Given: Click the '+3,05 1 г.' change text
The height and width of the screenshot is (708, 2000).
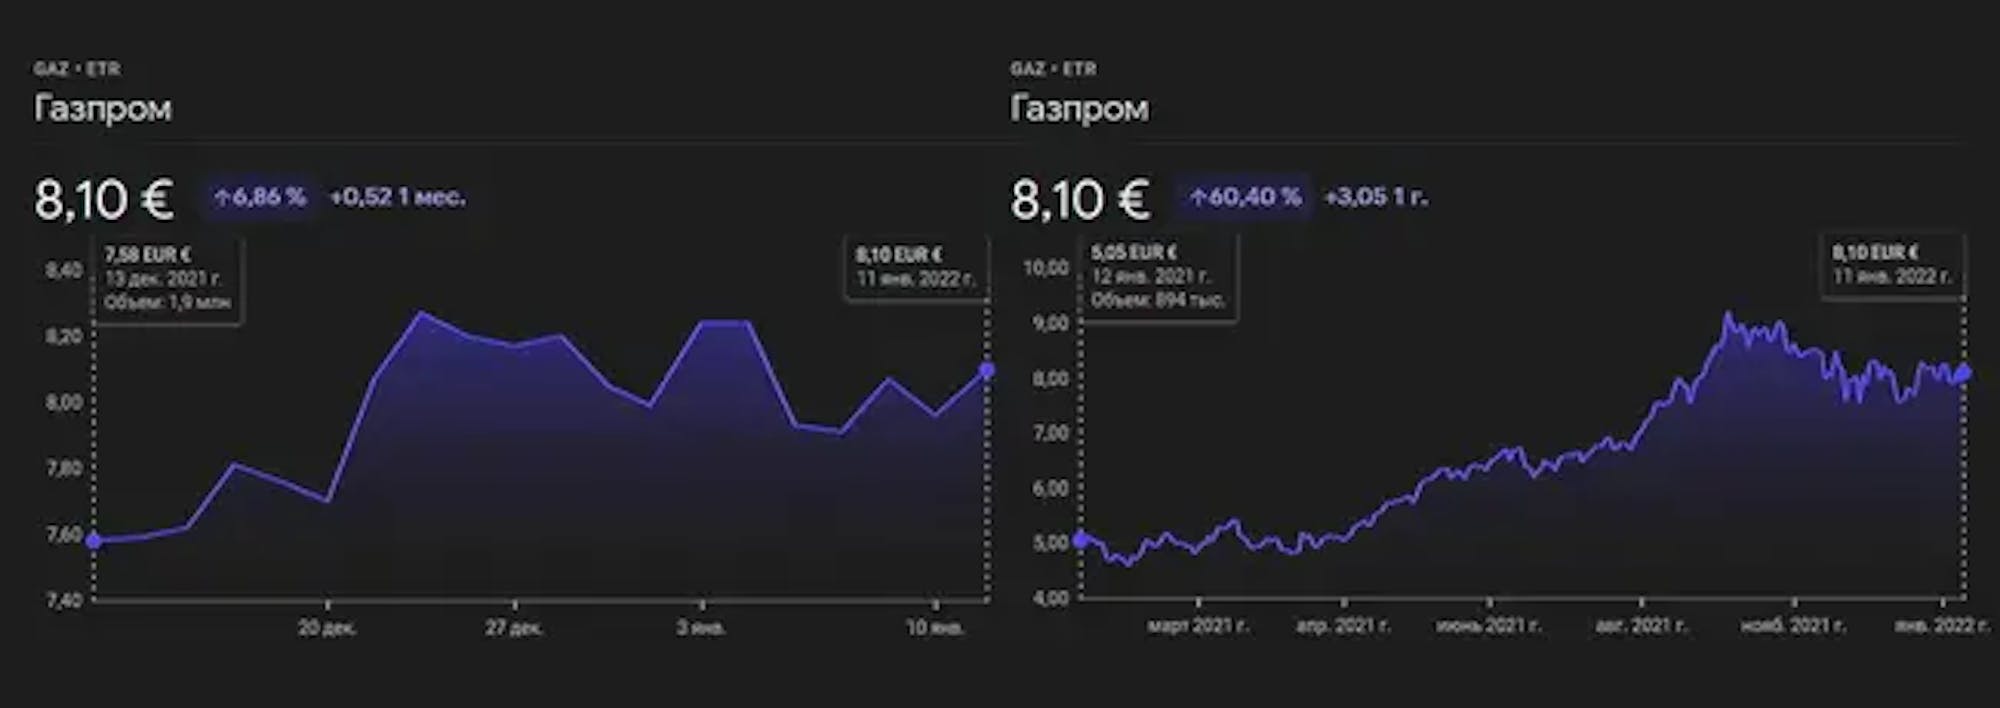Looking at the screenshot, I should click(x=1375, y=197).
